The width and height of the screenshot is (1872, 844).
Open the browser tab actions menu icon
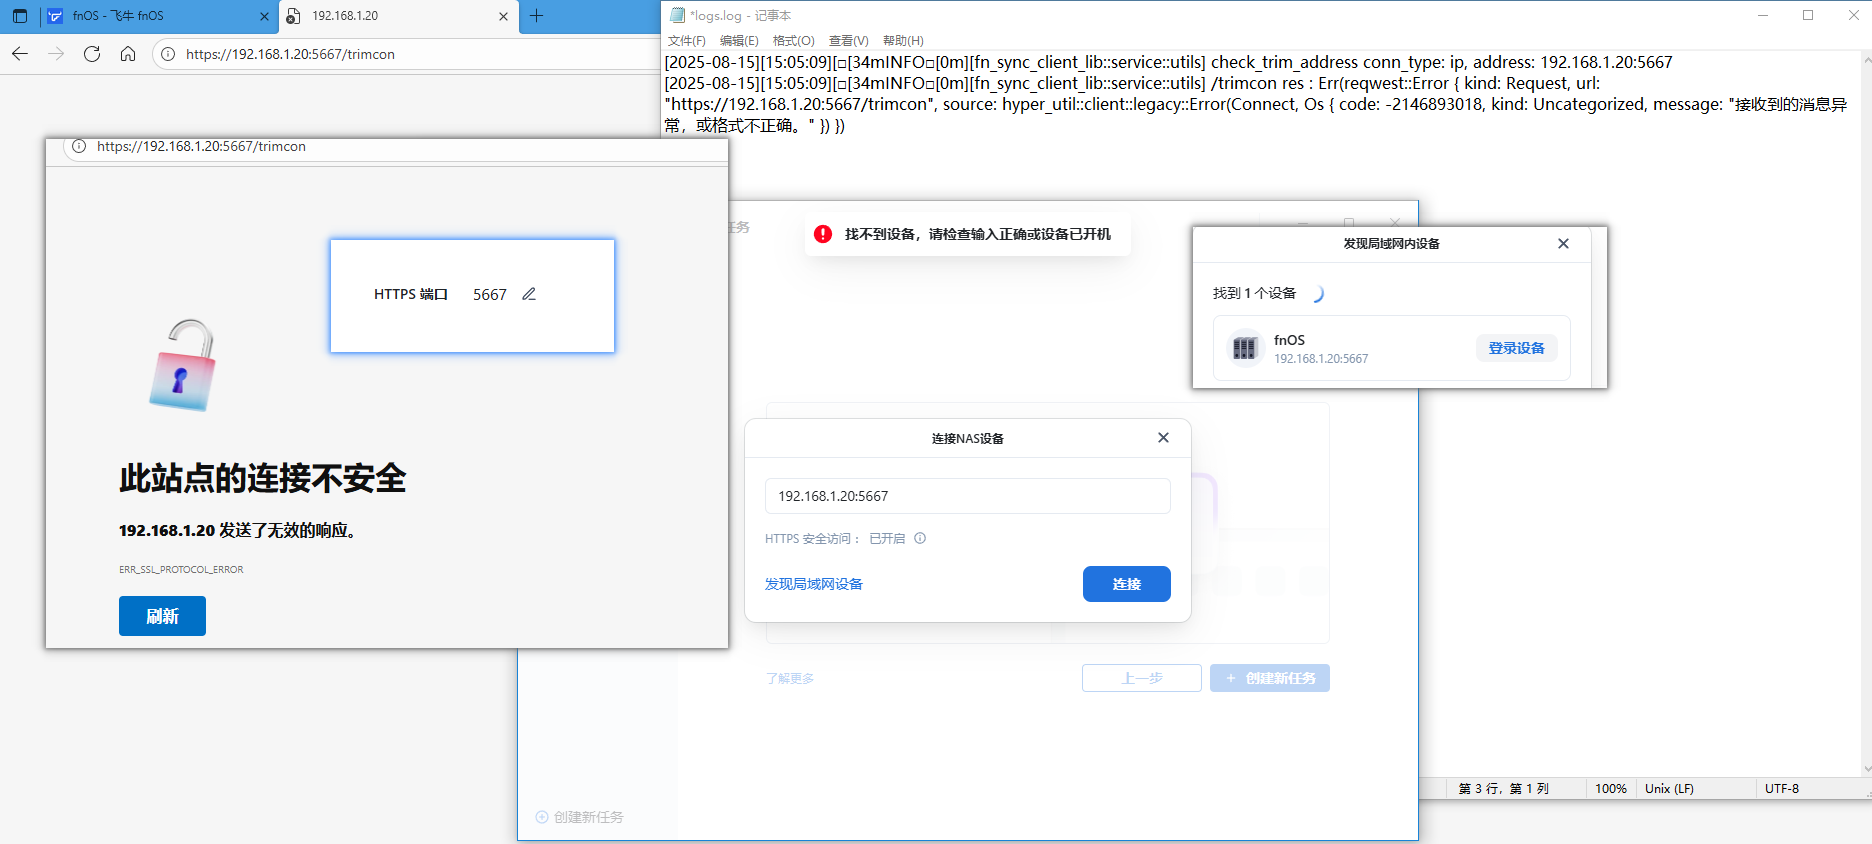coord(20,16)
